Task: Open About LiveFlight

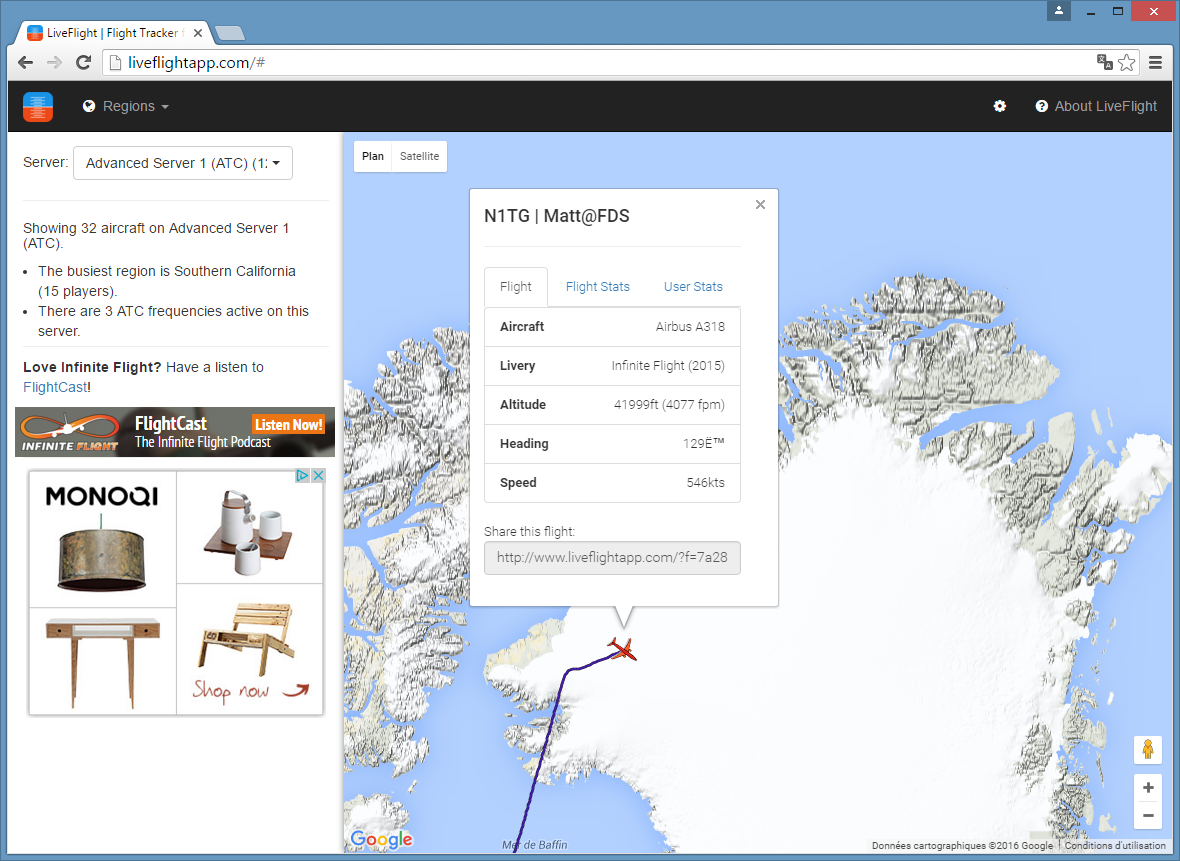Action: click(1096, 106)
